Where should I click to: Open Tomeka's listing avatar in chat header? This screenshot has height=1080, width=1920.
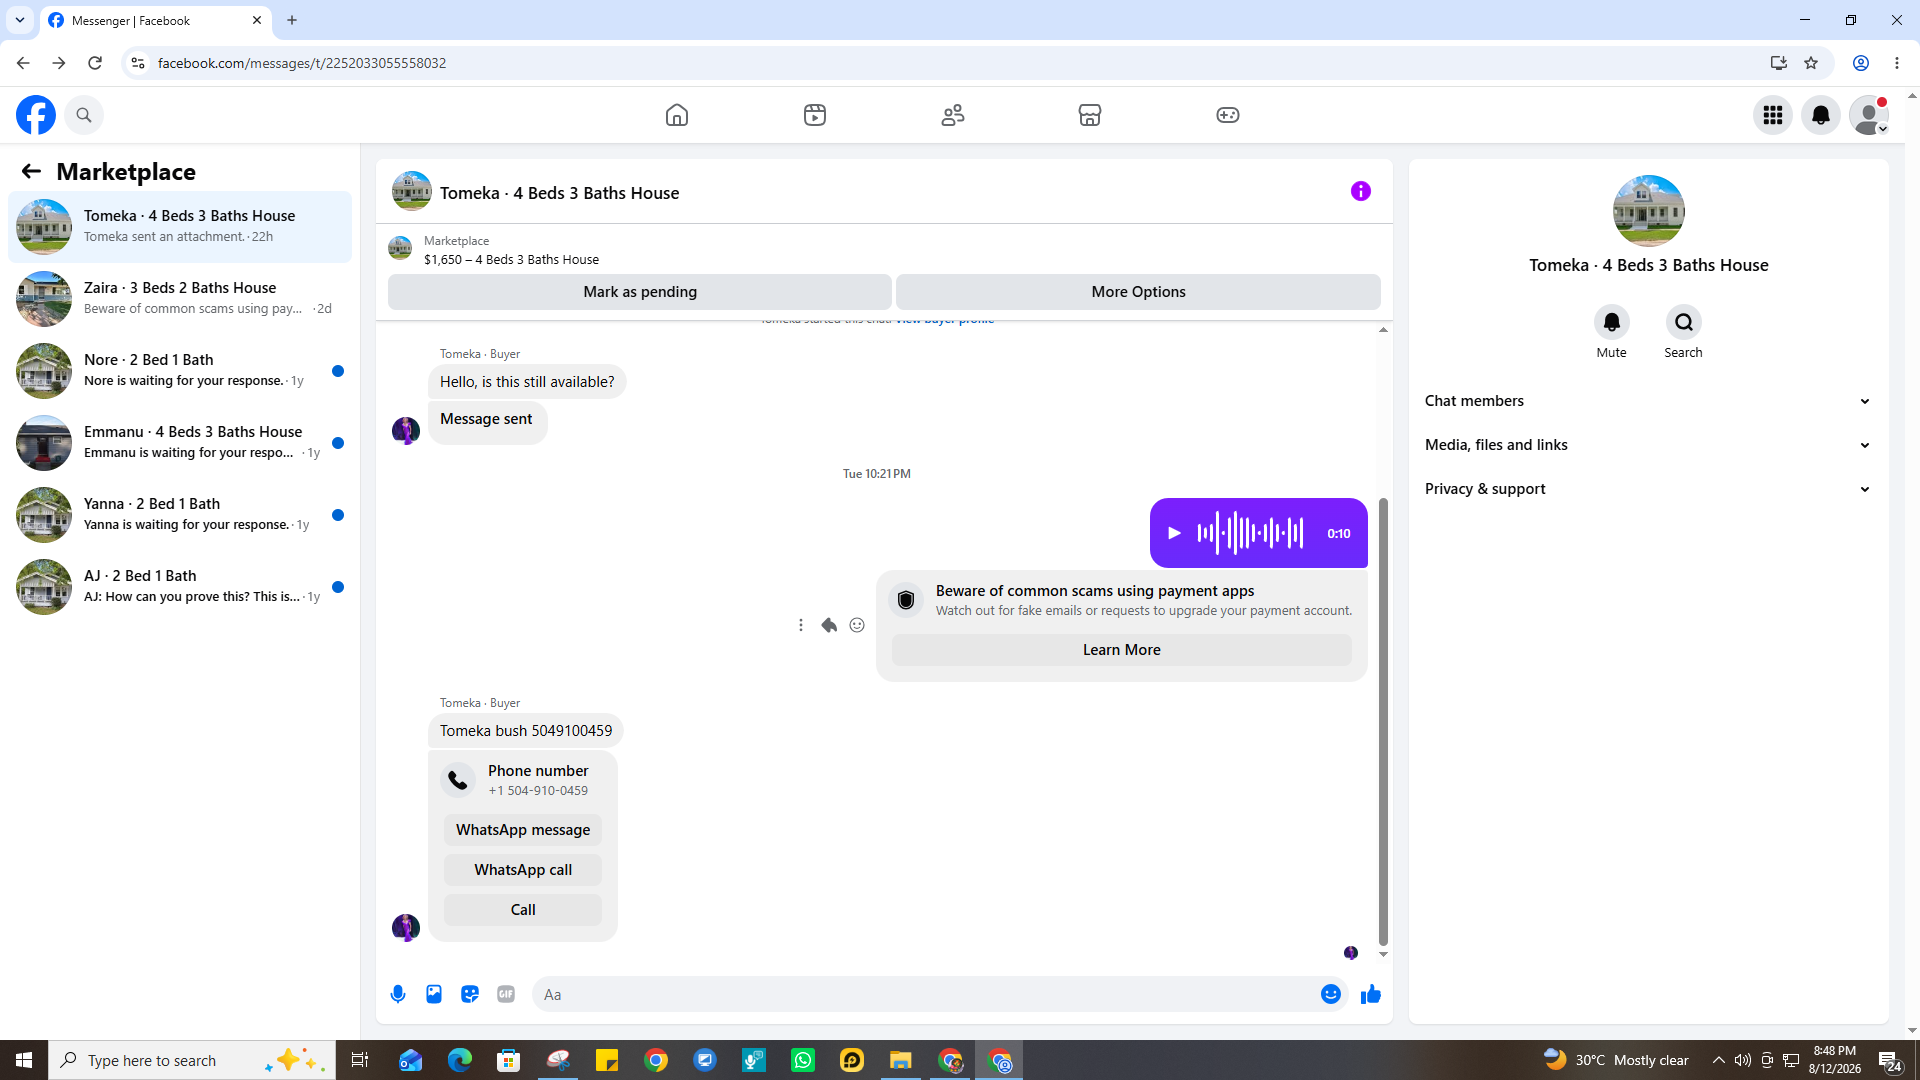(x=412, y=191)
